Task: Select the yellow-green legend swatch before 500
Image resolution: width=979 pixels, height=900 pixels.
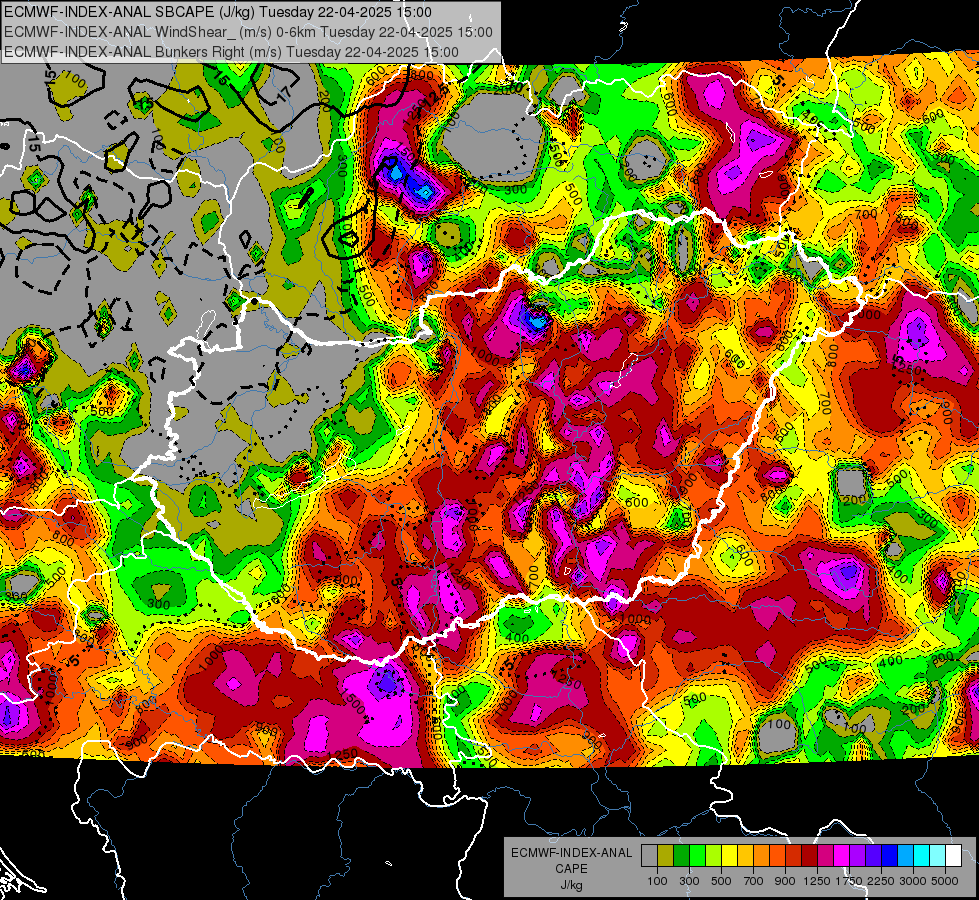Action: coord(714,856)
